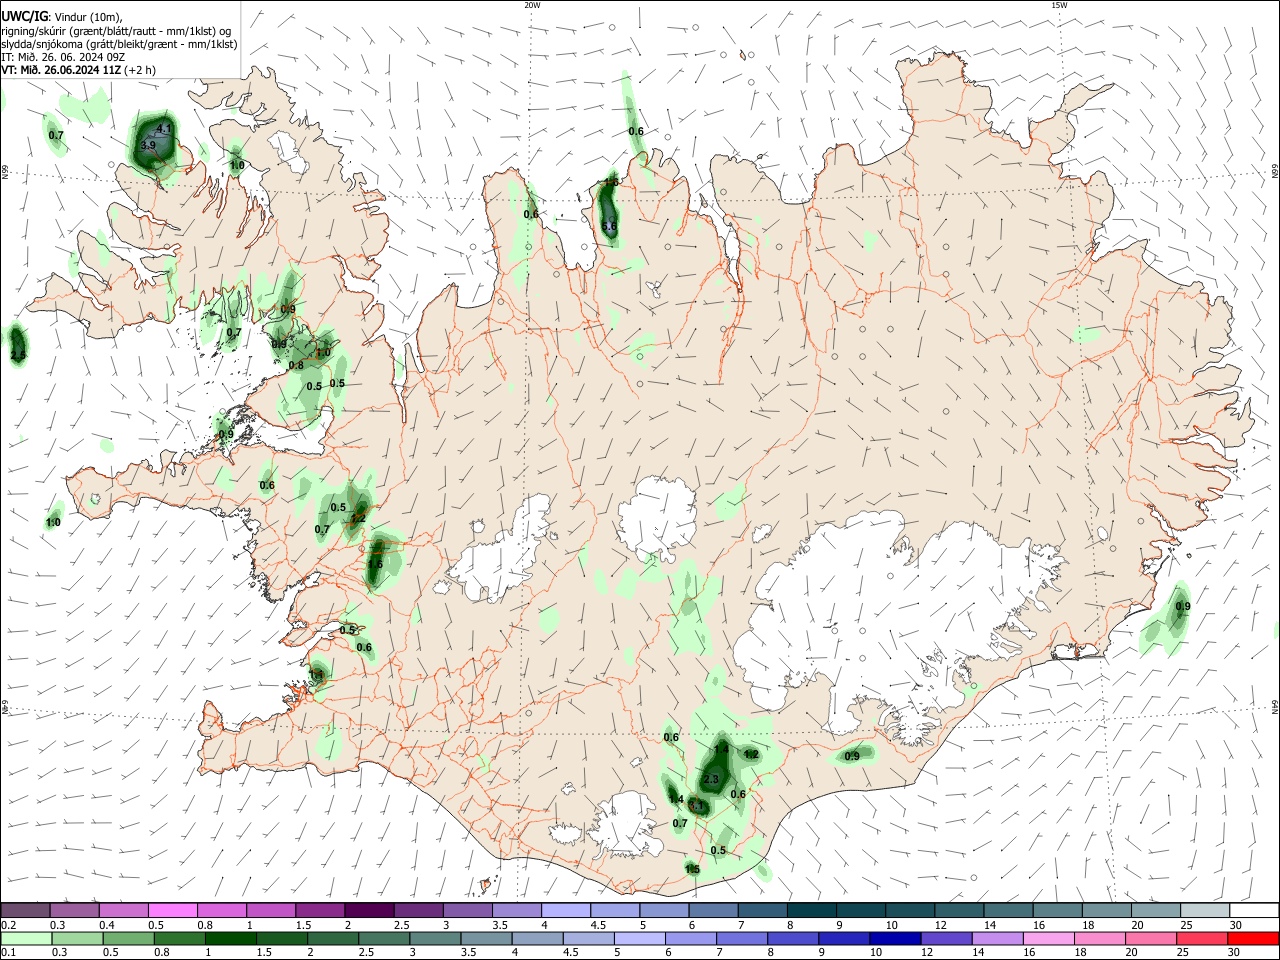Image resolution: width=1280 pixels, height=960 pixels.
Task: Click the 'VT: Mið. 26.06.2024 11Z' valid time
Action: click(x=61, y=70)
